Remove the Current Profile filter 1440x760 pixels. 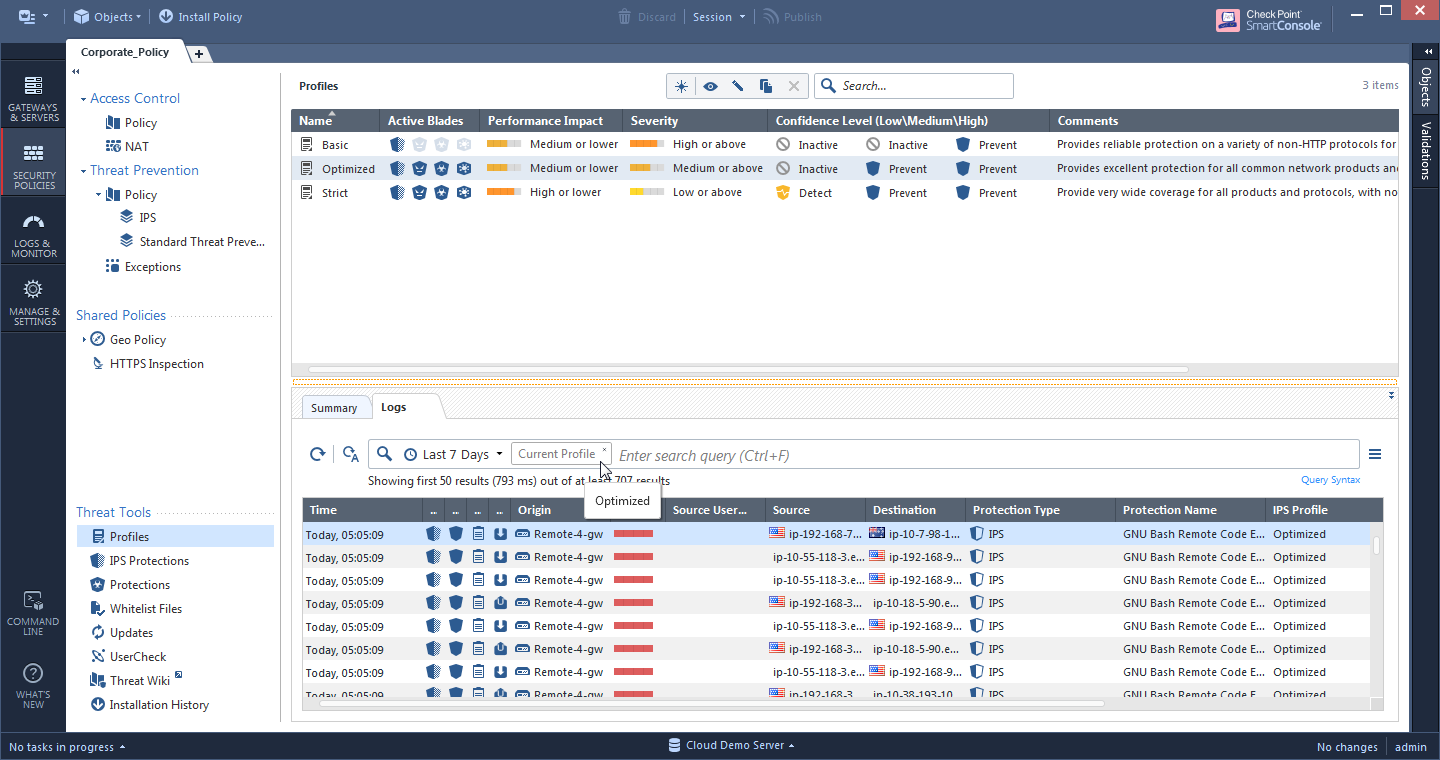pyautogui.click(x=604, y=449)
